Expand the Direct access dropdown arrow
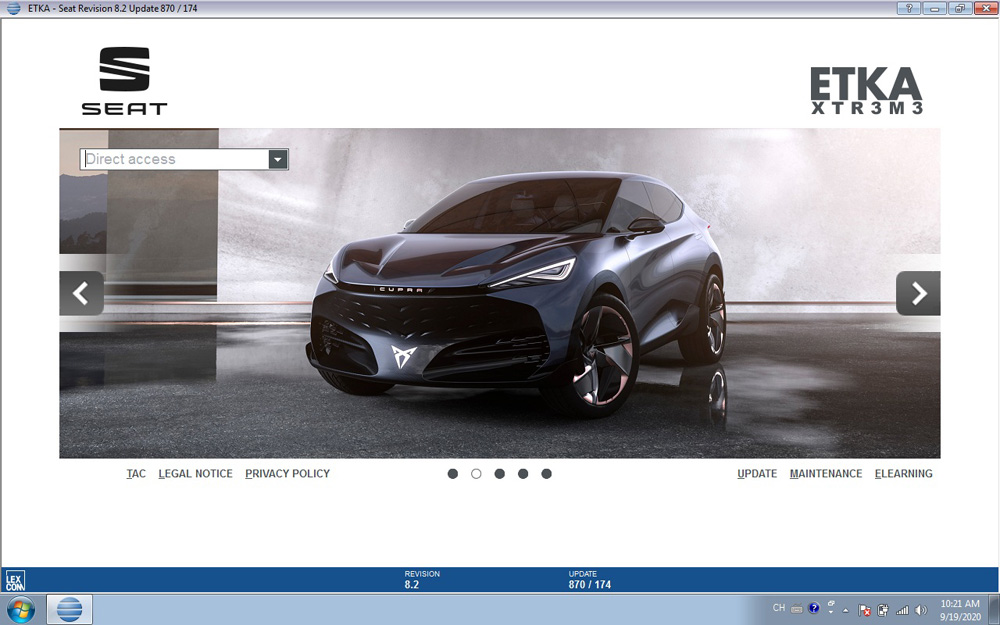 click(x=278, y=159)
